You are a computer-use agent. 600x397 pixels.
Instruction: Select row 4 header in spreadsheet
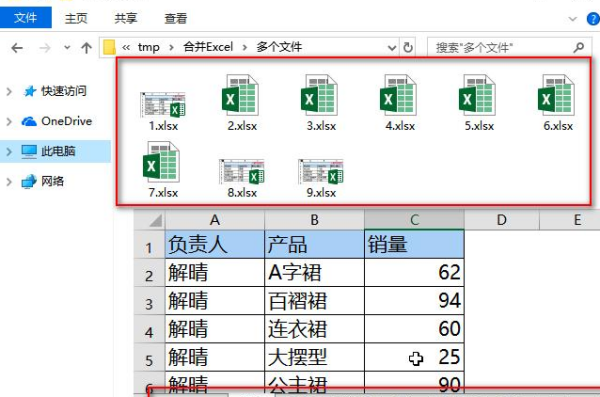149,329
